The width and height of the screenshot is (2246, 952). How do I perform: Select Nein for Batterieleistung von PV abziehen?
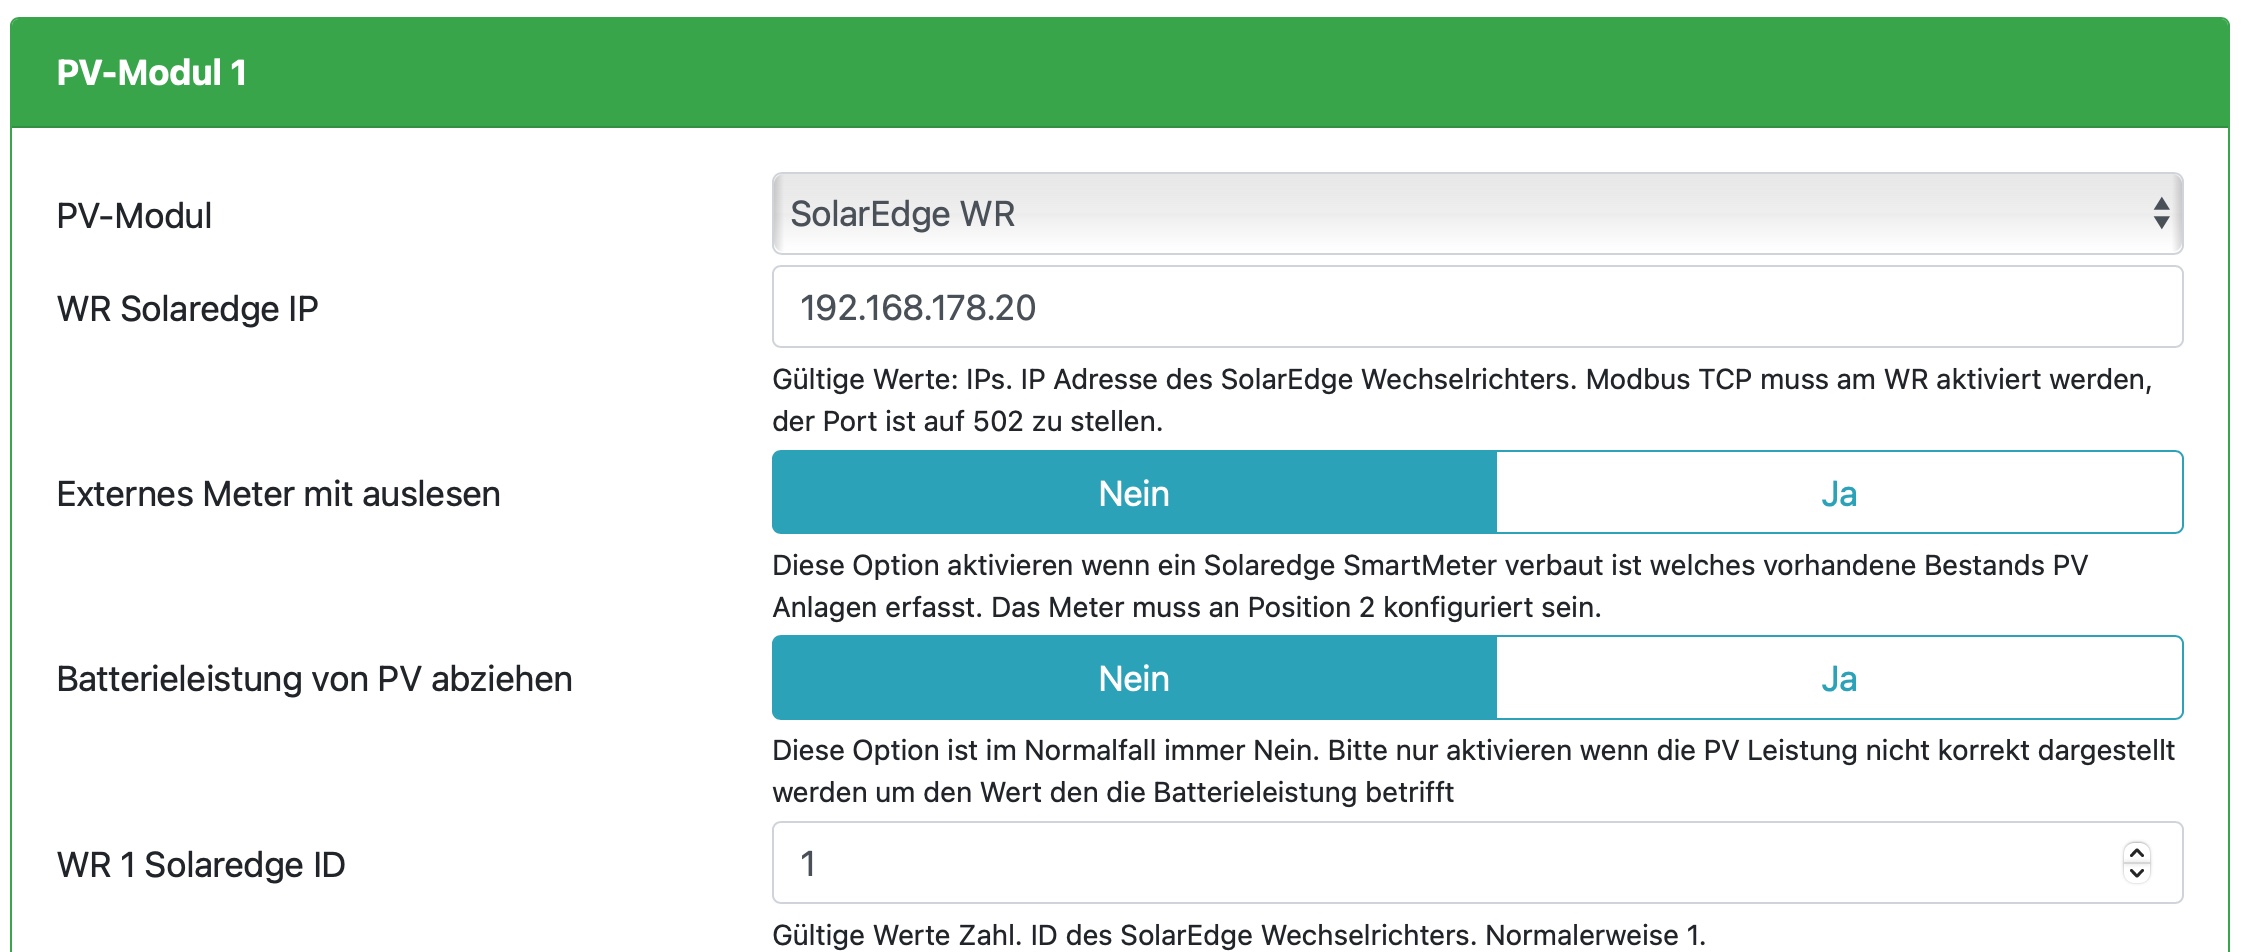(x=1134, y=678)
